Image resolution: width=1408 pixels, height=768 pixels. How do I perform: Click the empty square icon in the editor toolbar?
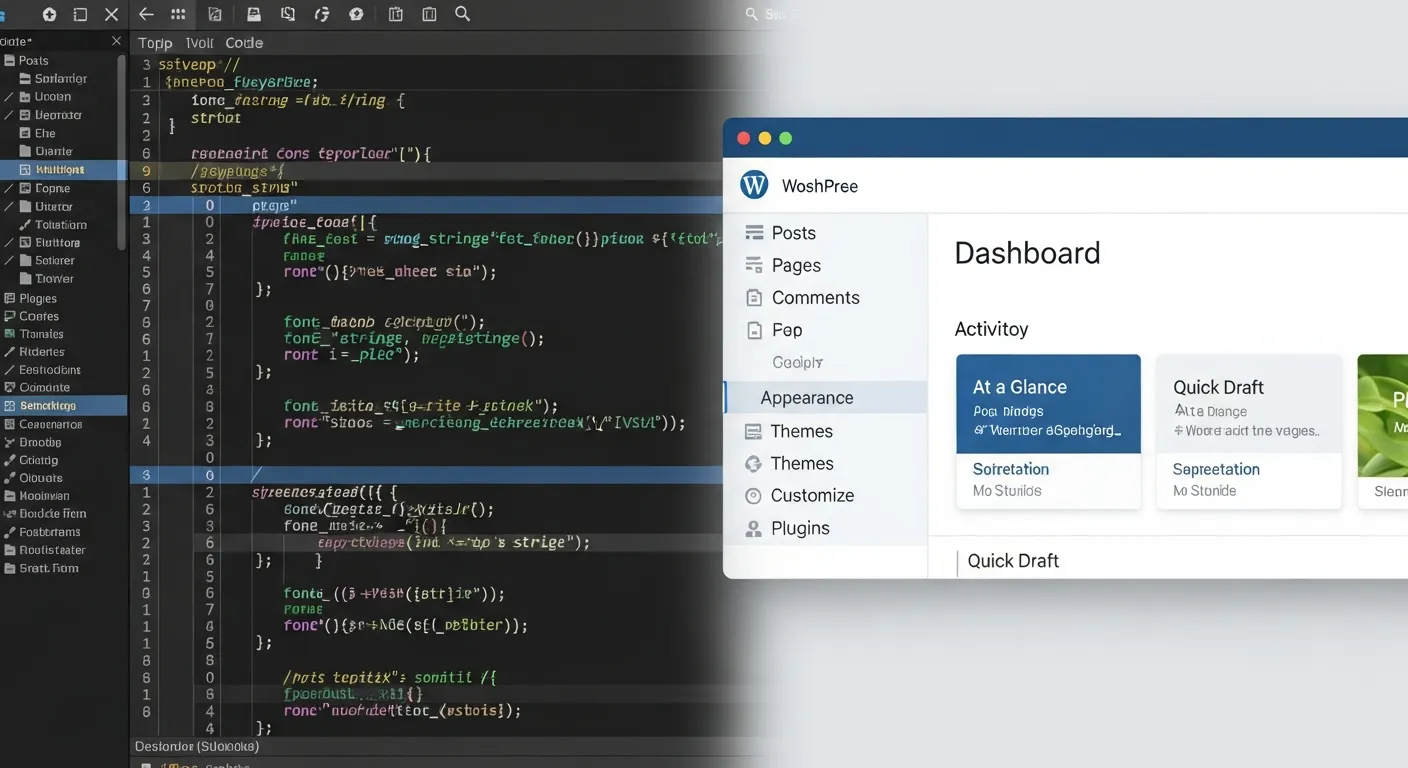(80, 14)
